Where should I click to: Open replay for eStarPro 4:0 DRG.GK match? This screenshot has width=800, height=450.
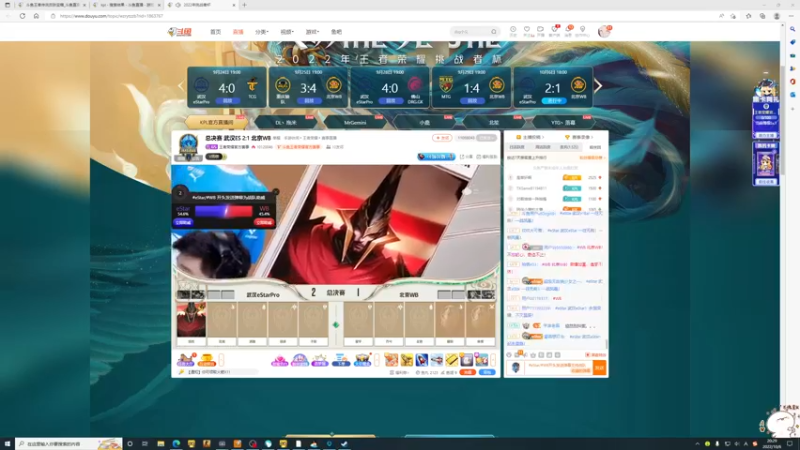point(390,101)
